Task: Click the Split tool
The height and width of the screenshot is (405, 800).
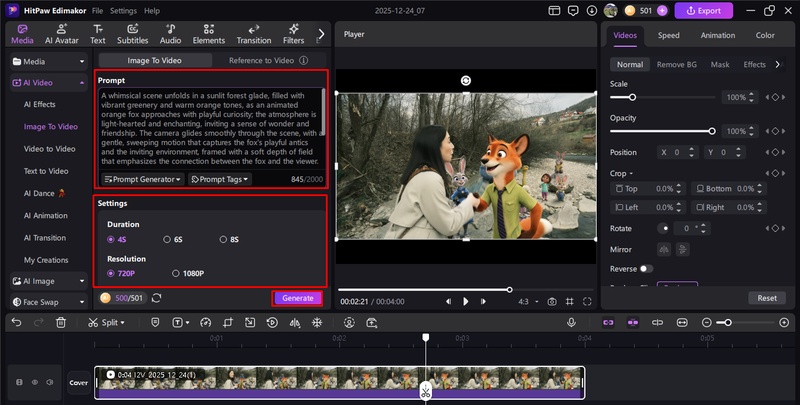Action: pyautogui.click(x=106, y=322)
